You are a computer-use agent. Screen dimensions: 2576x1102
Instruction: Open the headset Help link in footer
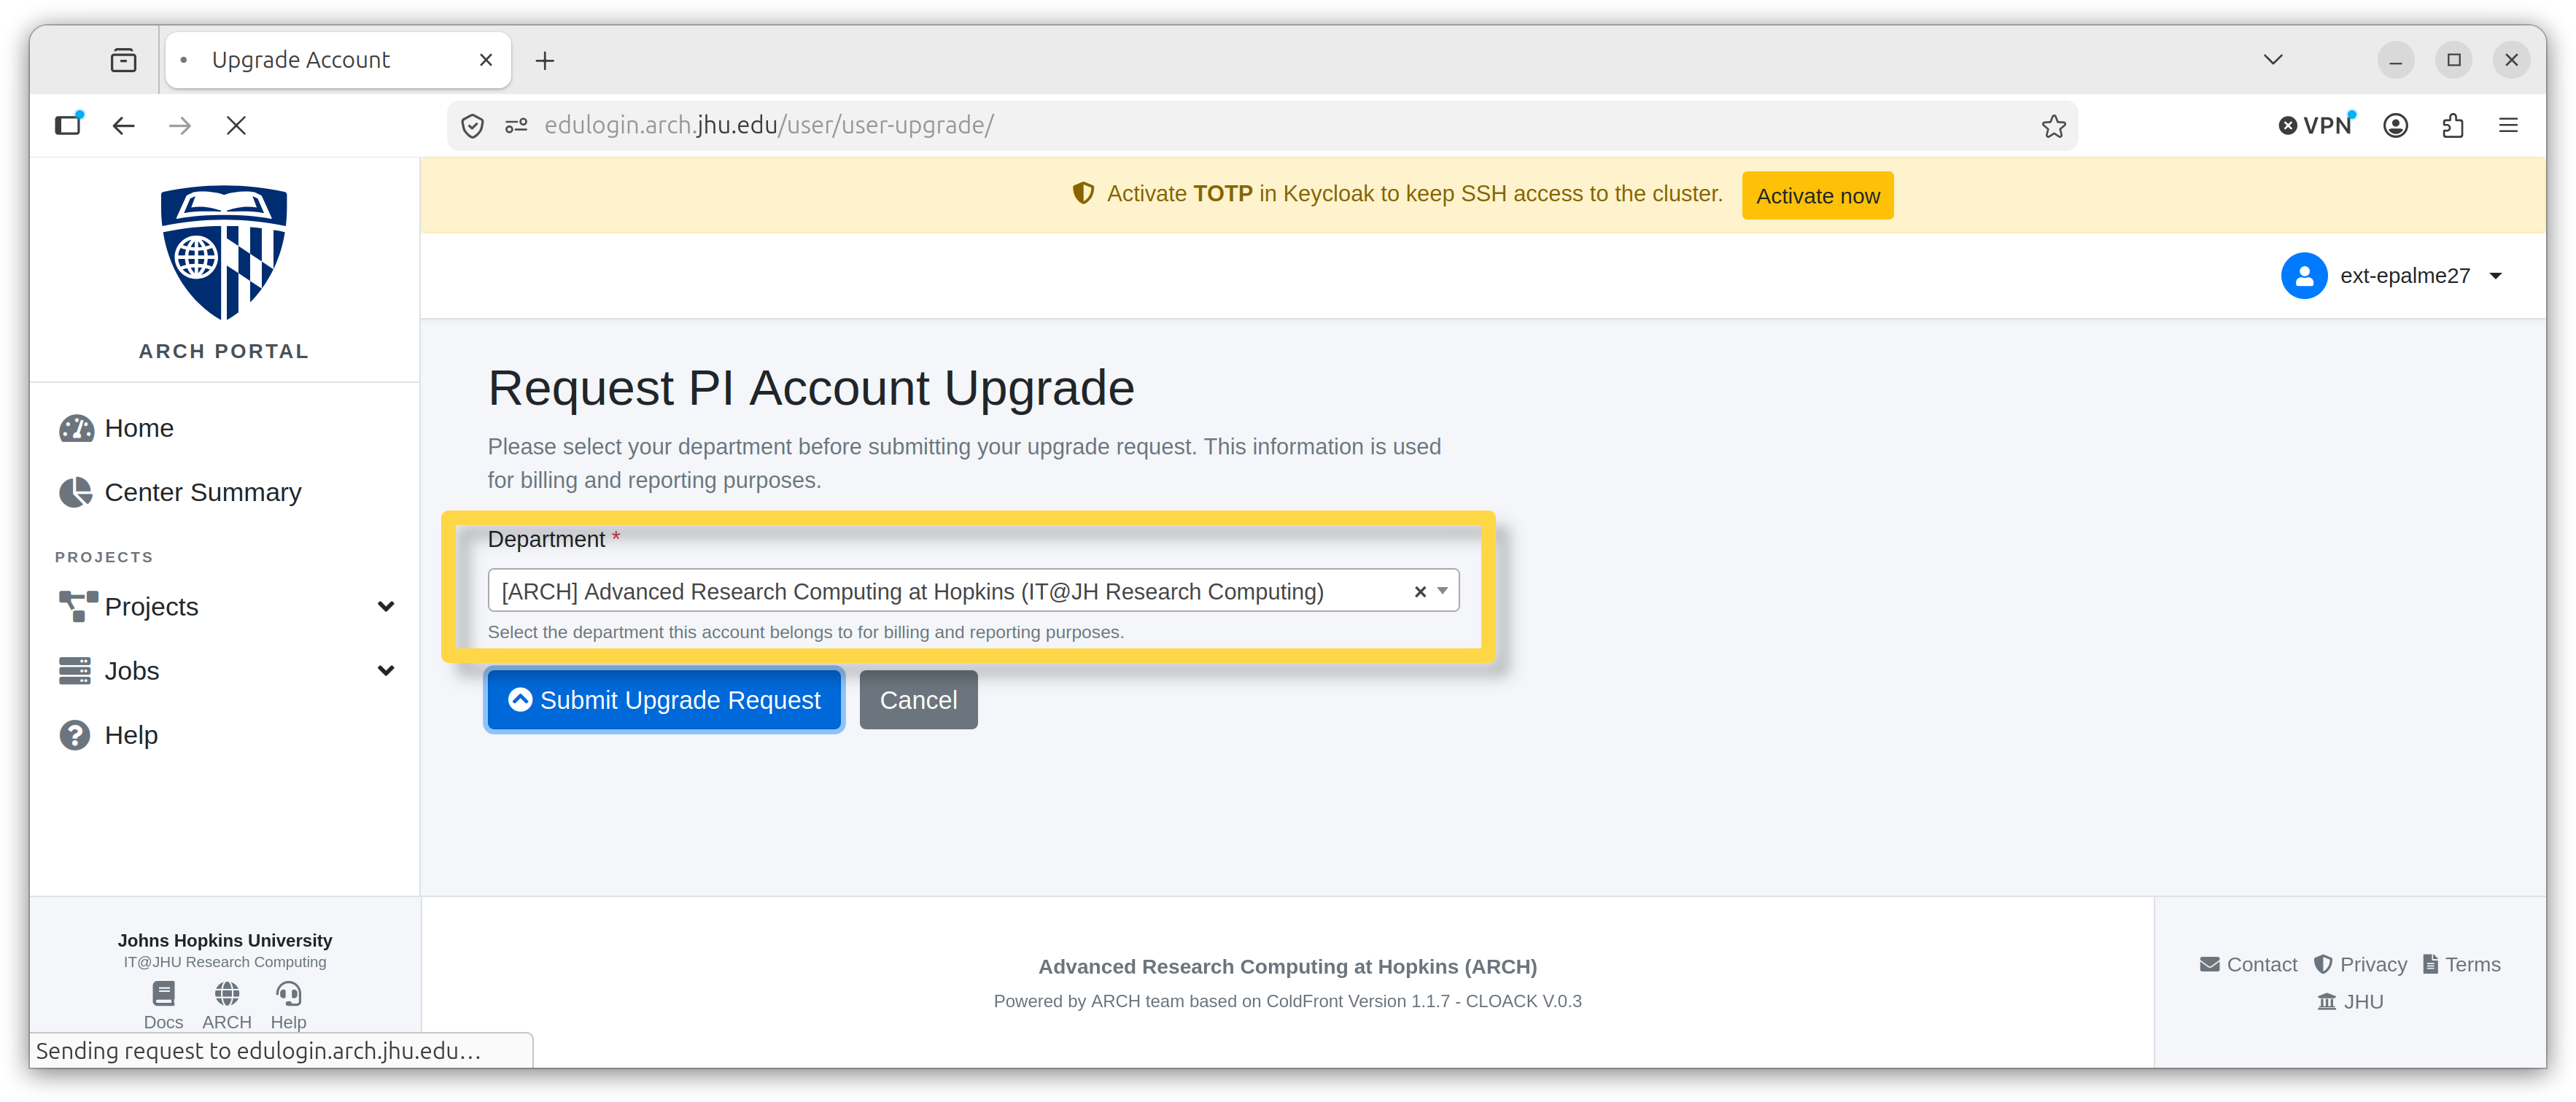[288, 1005]
